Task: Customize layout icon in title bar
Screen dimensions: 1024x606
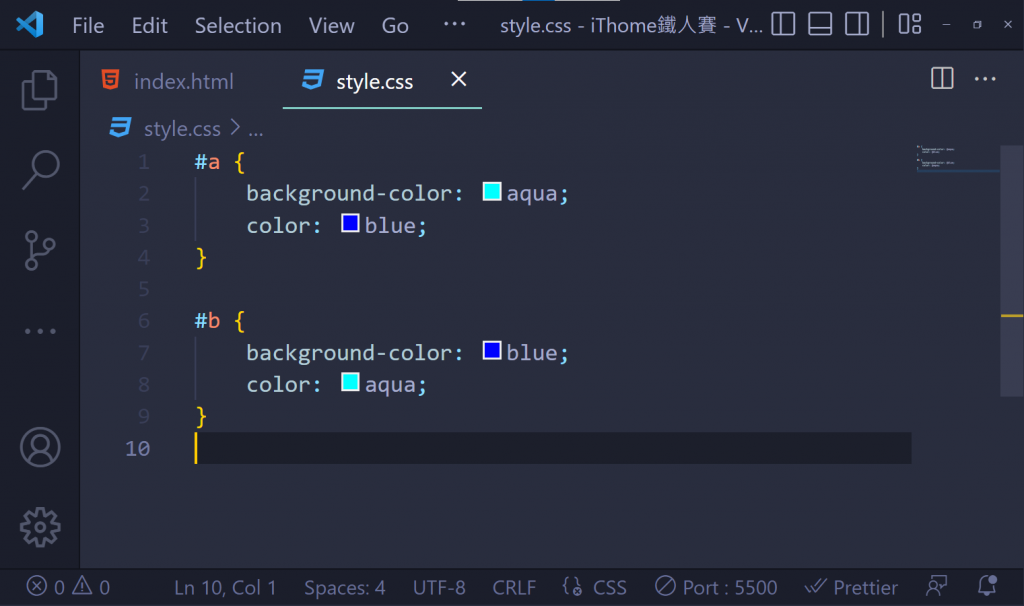Action: 909,25
